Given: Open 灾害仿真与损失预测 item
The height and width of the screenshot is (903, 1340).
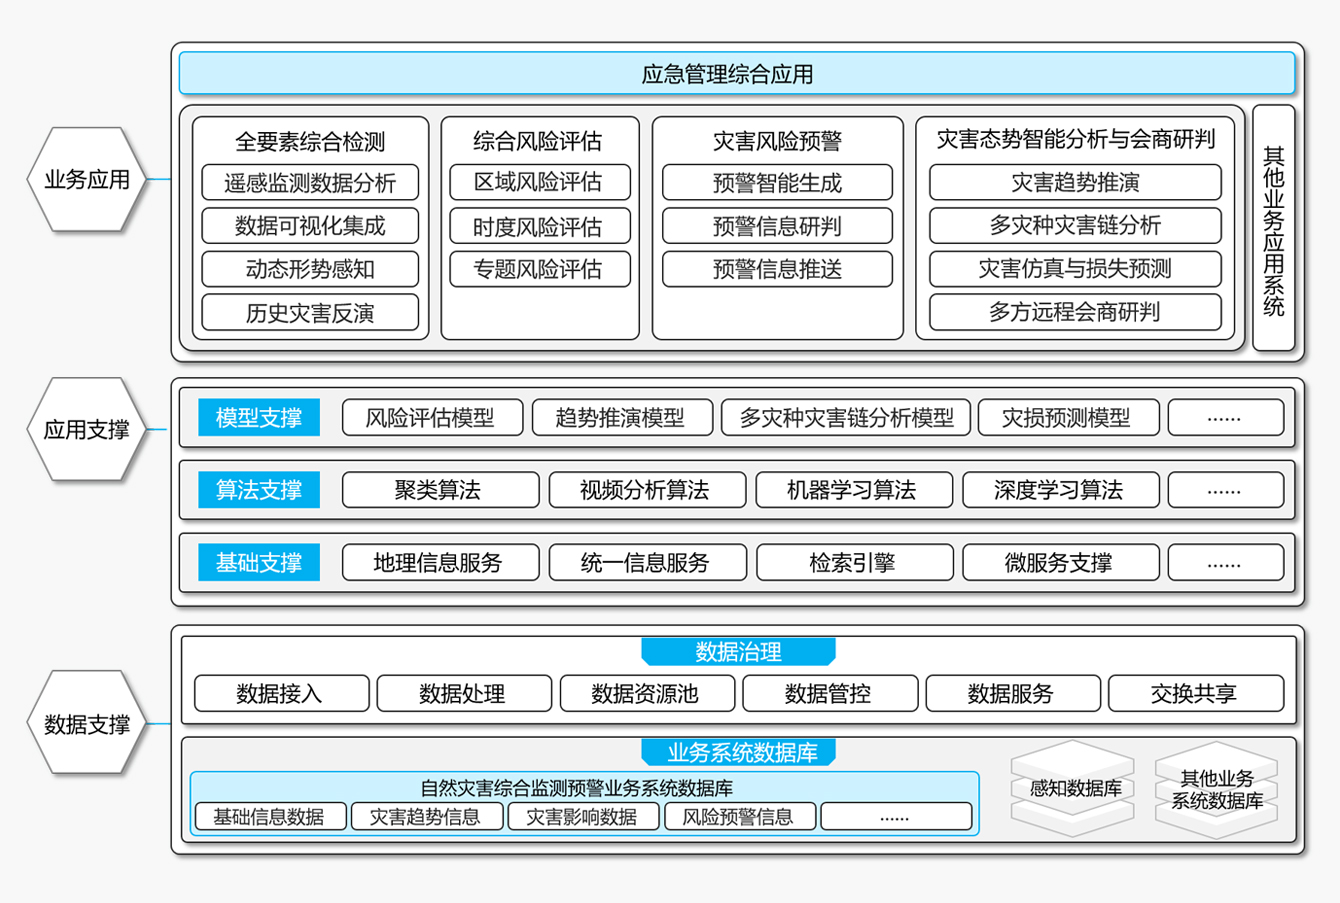Looking at the screenshot, I should click(x=1075, y=268).
